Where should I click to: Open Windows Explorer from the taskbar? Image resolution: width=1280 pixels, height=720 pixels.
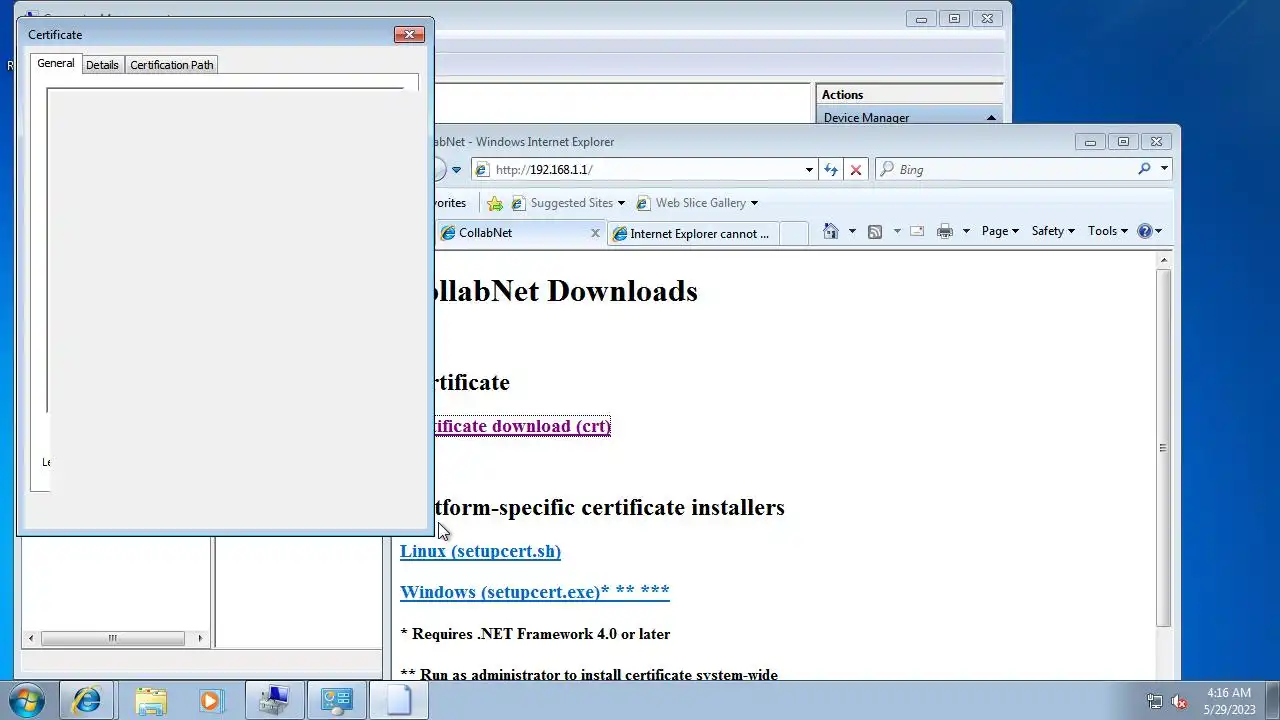tap(151, 700)
